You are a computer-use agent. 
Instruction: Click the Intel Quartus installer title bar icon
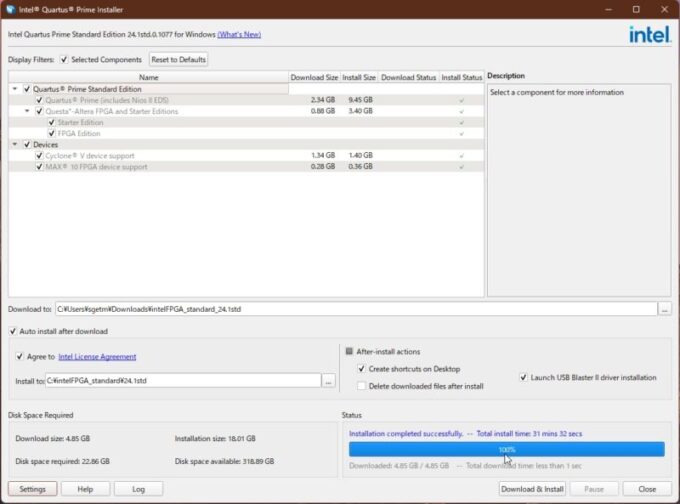10,9
